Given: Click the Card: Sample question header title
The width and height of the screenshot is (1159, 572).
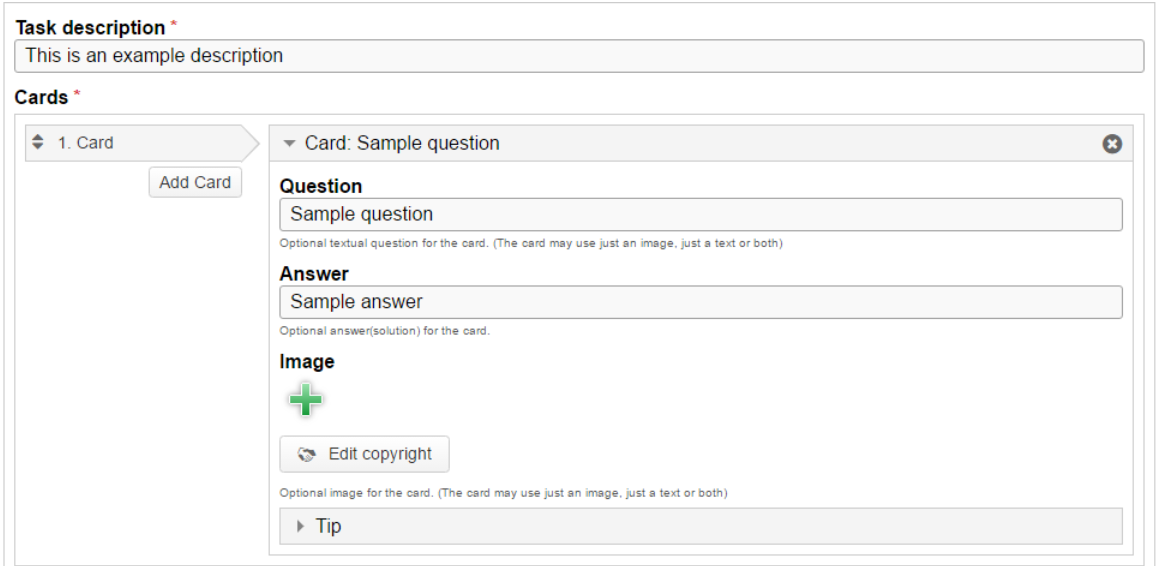Looking at the screenshot, I should coord(402,143).
